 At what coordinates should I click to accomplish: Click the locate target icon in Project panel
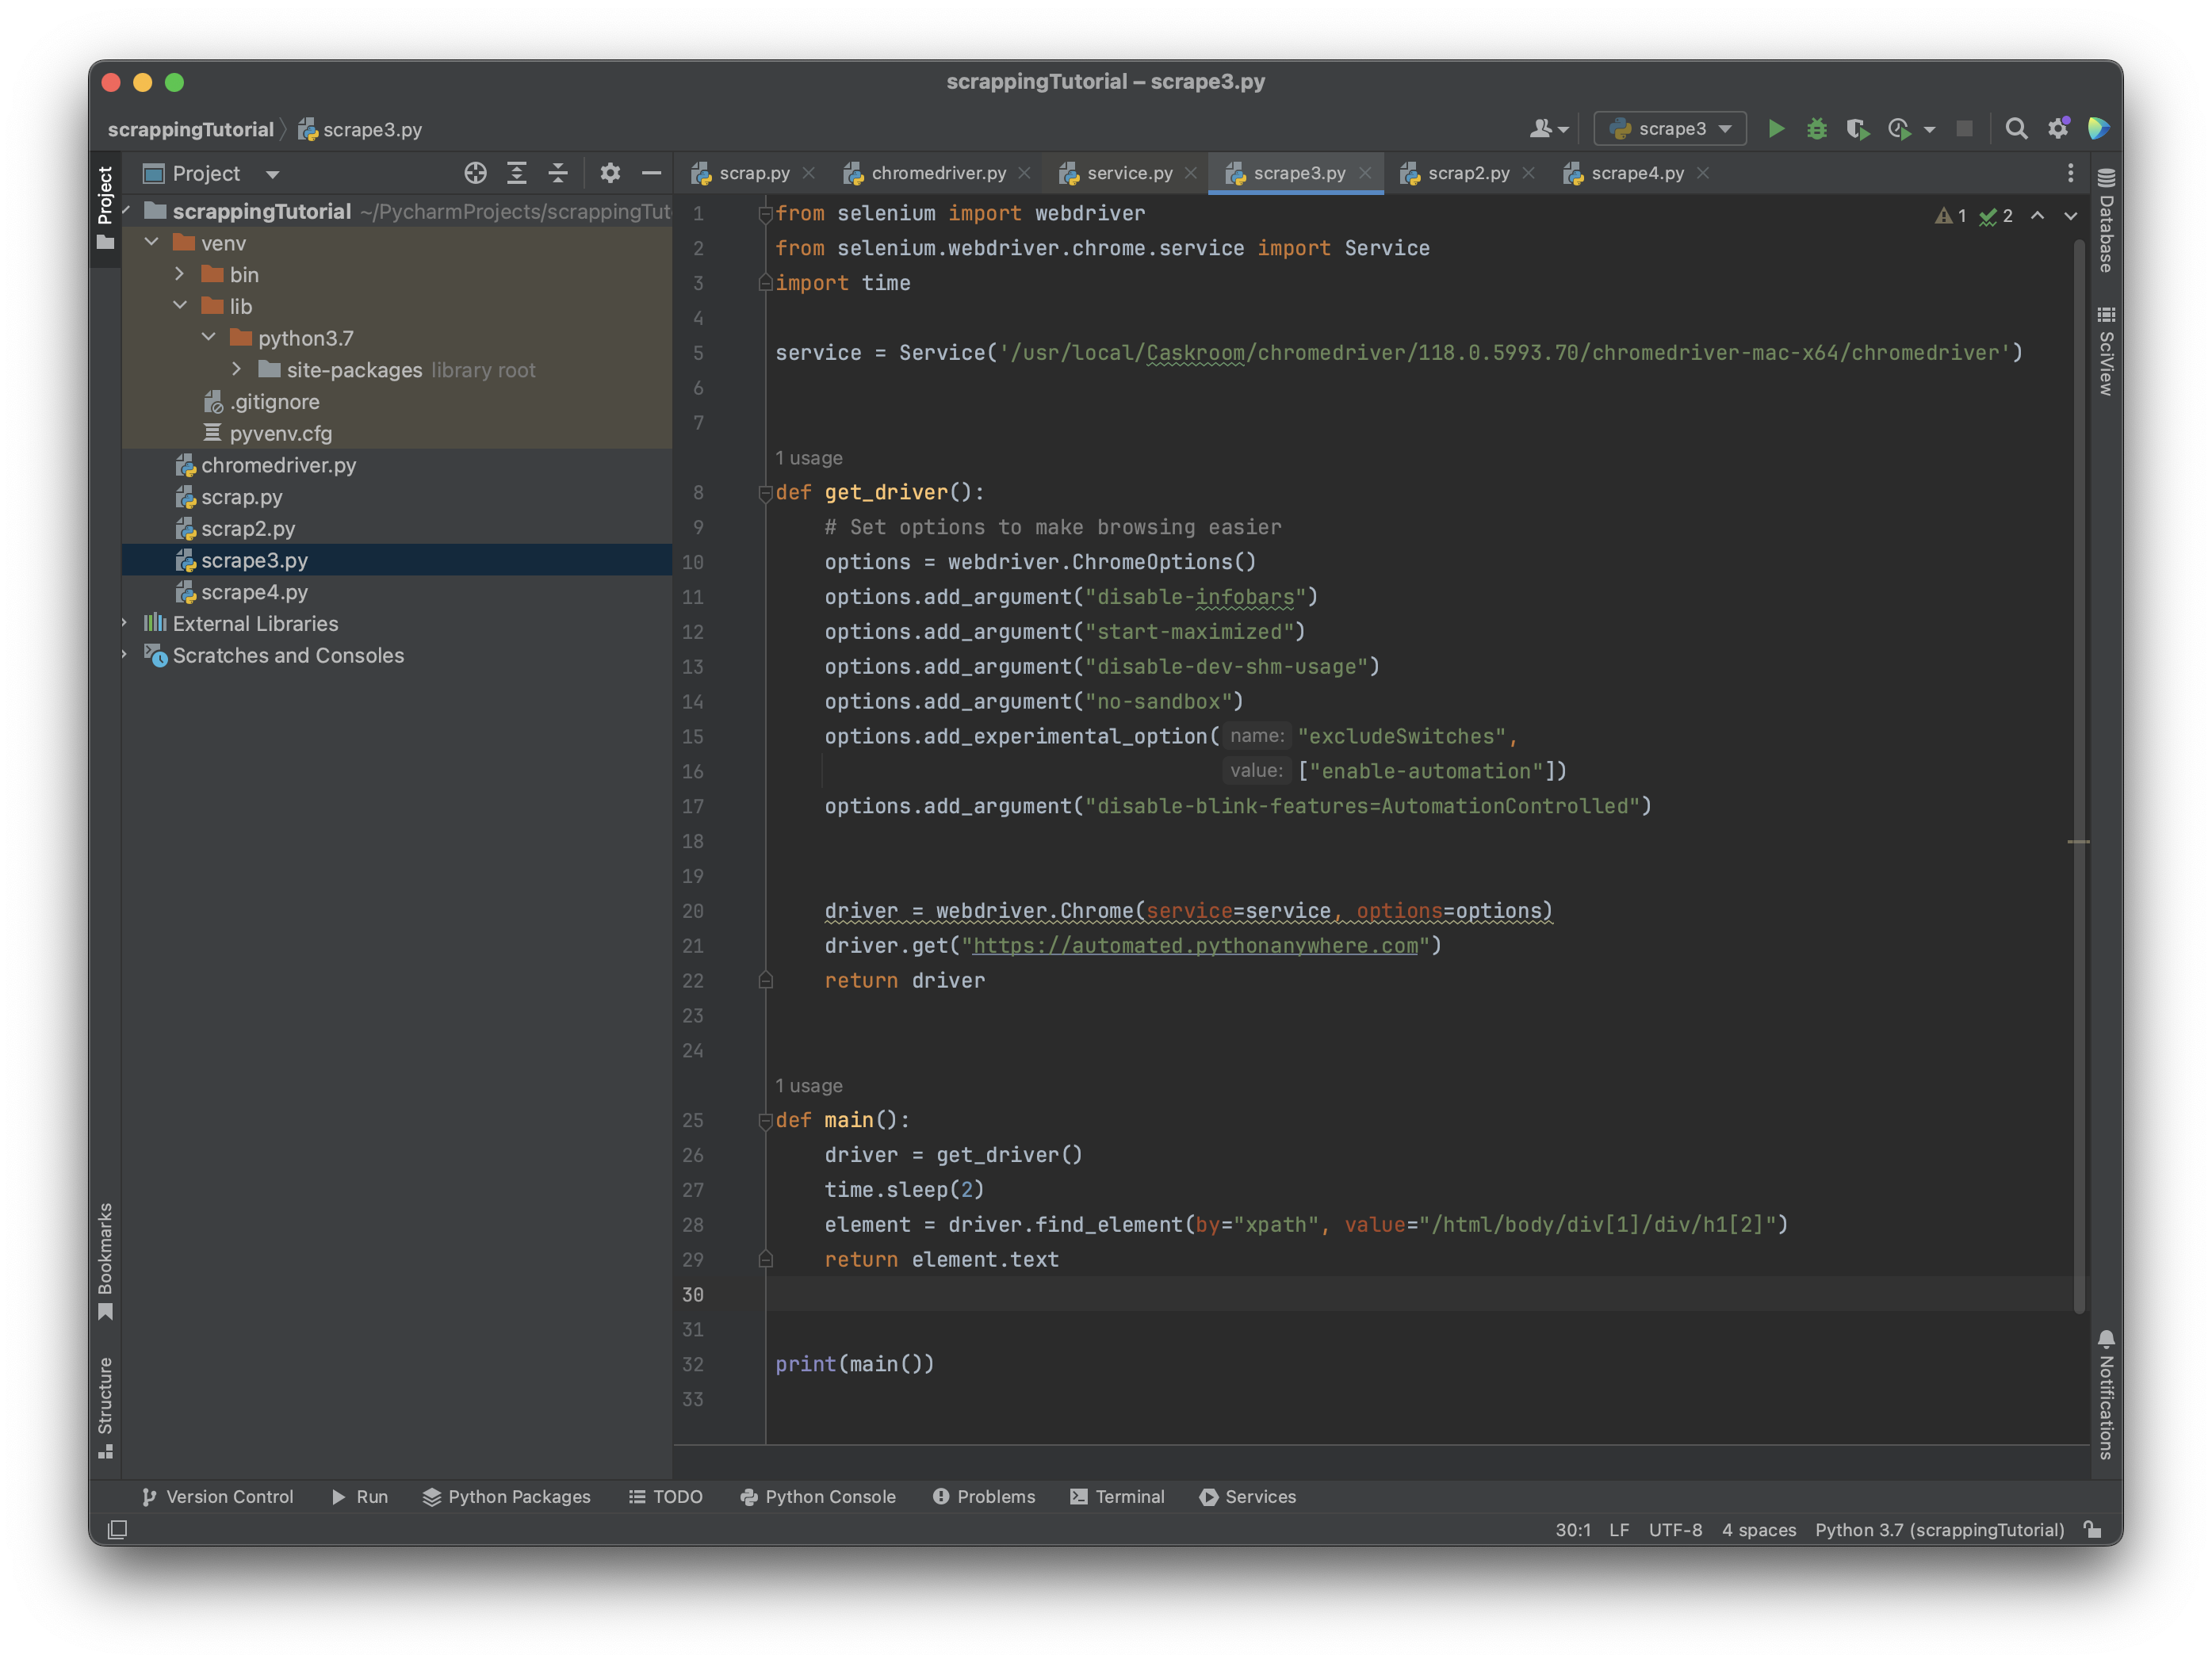(475, 173)
